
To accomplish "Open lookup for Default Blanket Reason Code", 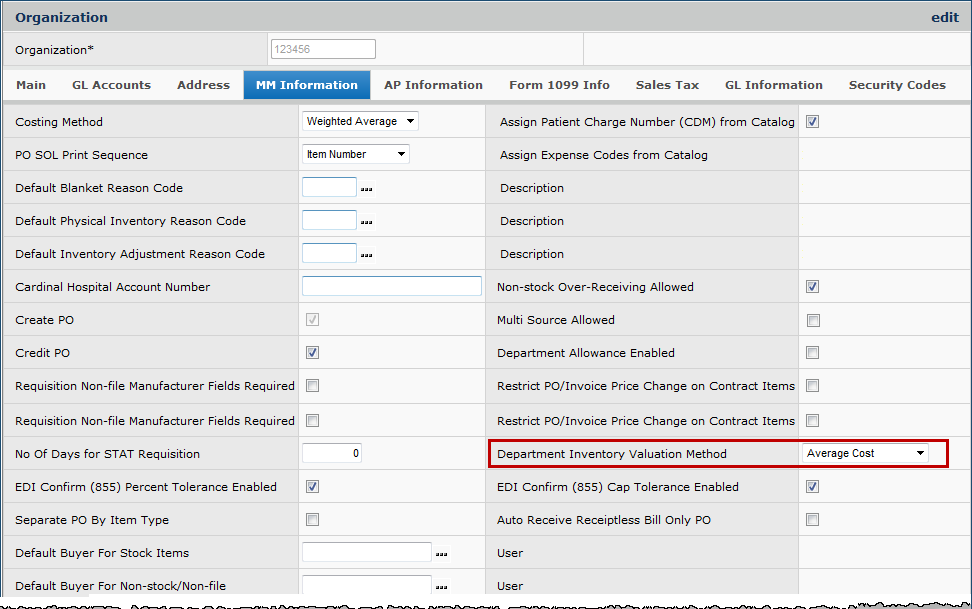I will (367, 189).
